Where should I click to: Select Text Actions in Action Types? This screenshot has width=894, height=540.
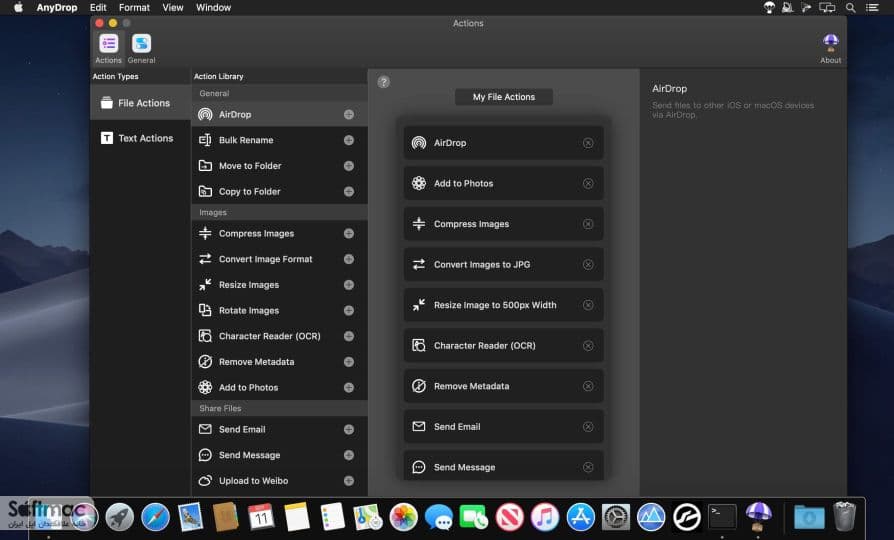click(140, 138)
